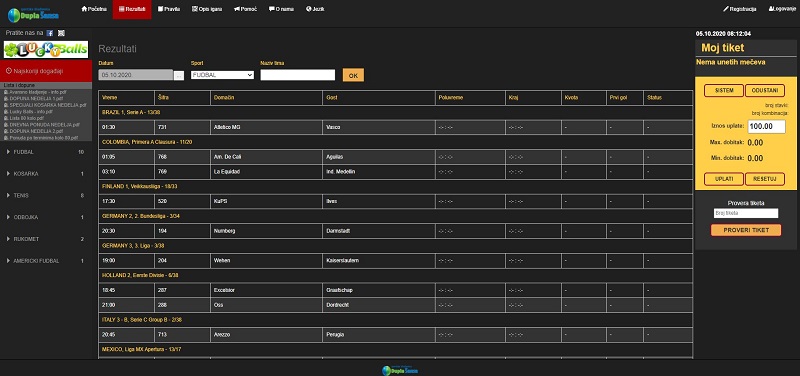The height and width of the screenshot is (376, 800).
Task: Click the Broj tiketa input field
Action: point(745,213)
